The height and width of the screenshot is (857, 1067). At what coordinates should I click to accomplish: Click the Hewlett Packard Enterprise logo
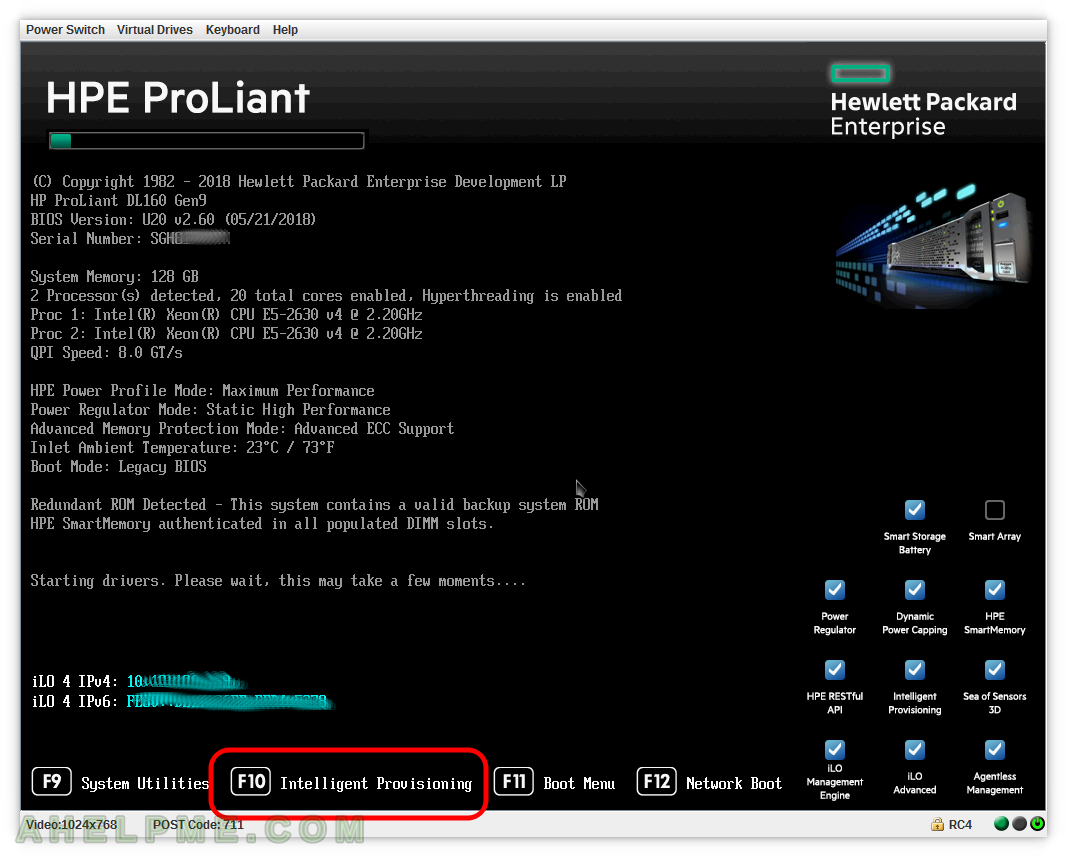pos(923,101)
